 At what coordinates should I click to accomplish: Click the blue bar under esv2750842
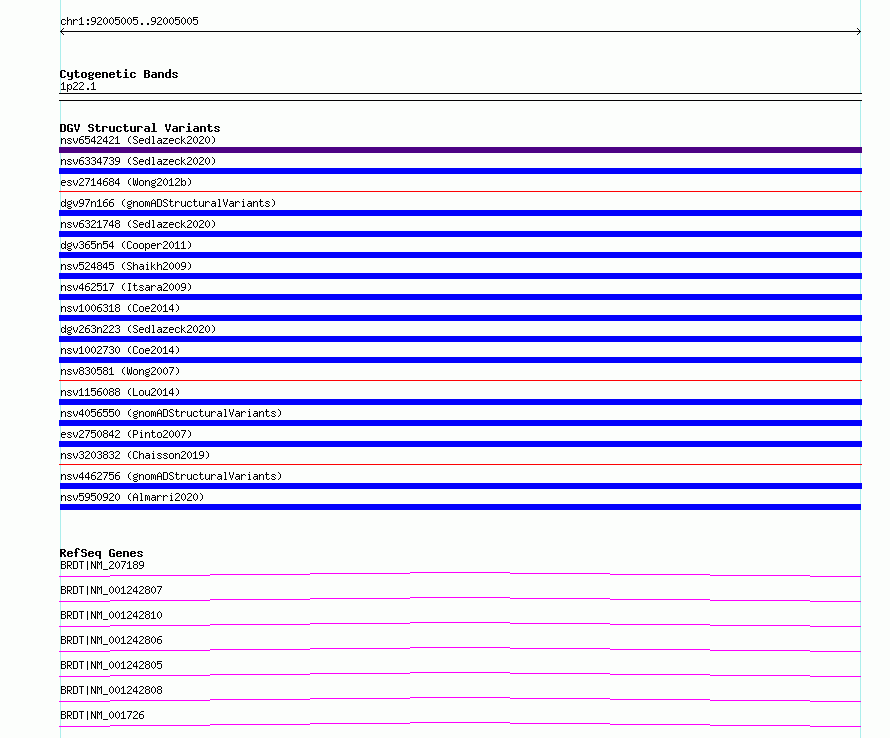pos(460,444)
